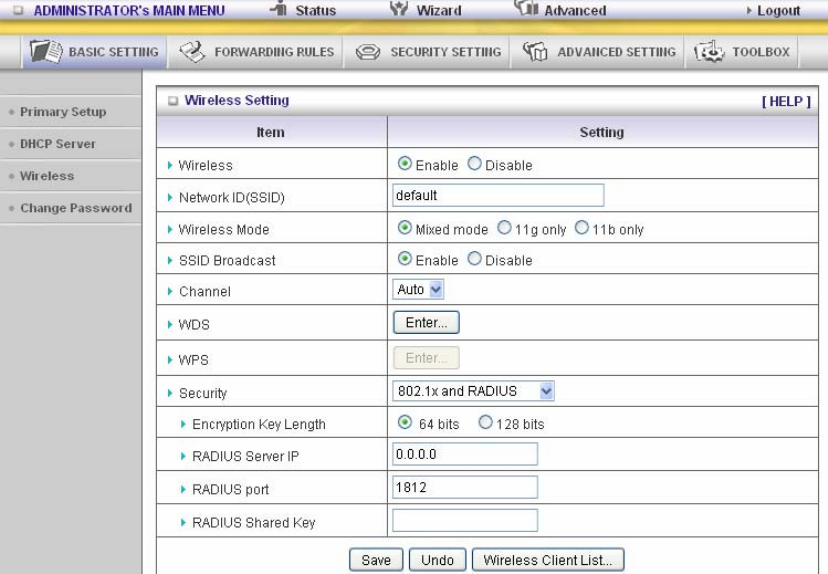Click the Basic Setting documents icon

(46, 51)
